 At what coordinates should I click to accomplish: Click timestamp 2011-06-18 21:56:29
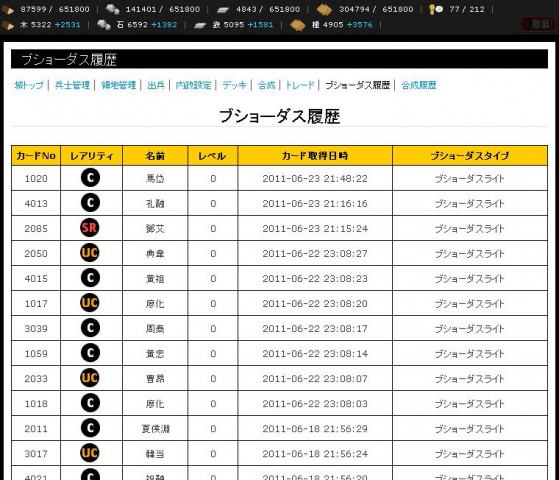(x=315, y=429)
